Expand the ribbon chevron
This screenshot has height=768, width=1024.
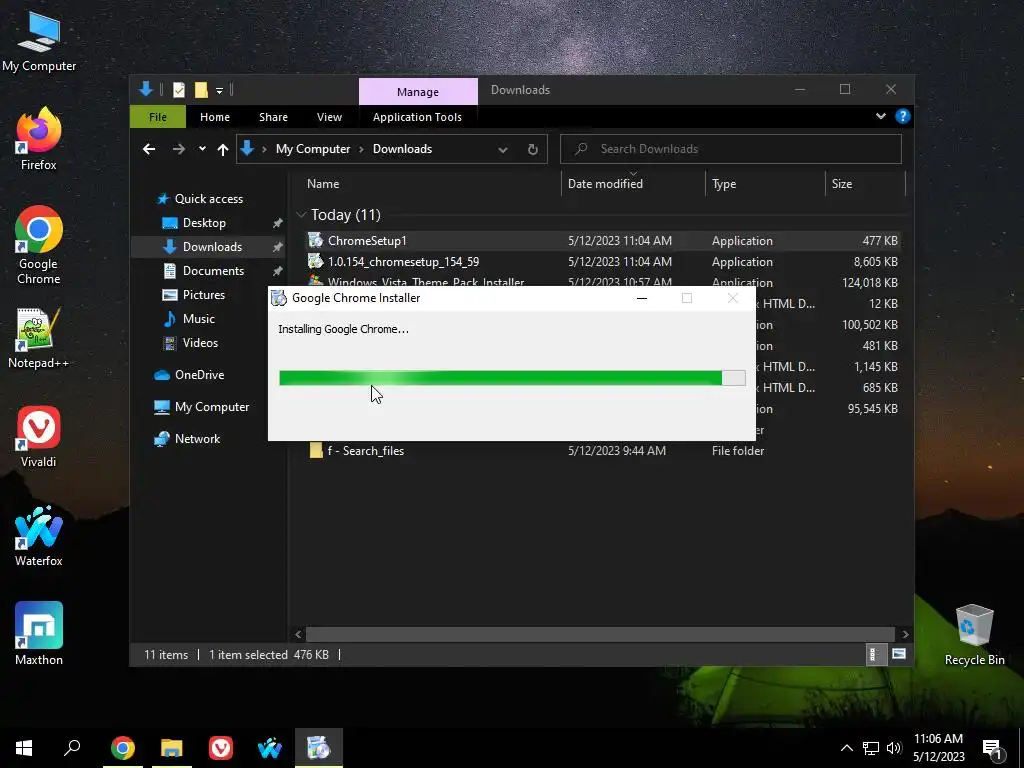point(881,116)
